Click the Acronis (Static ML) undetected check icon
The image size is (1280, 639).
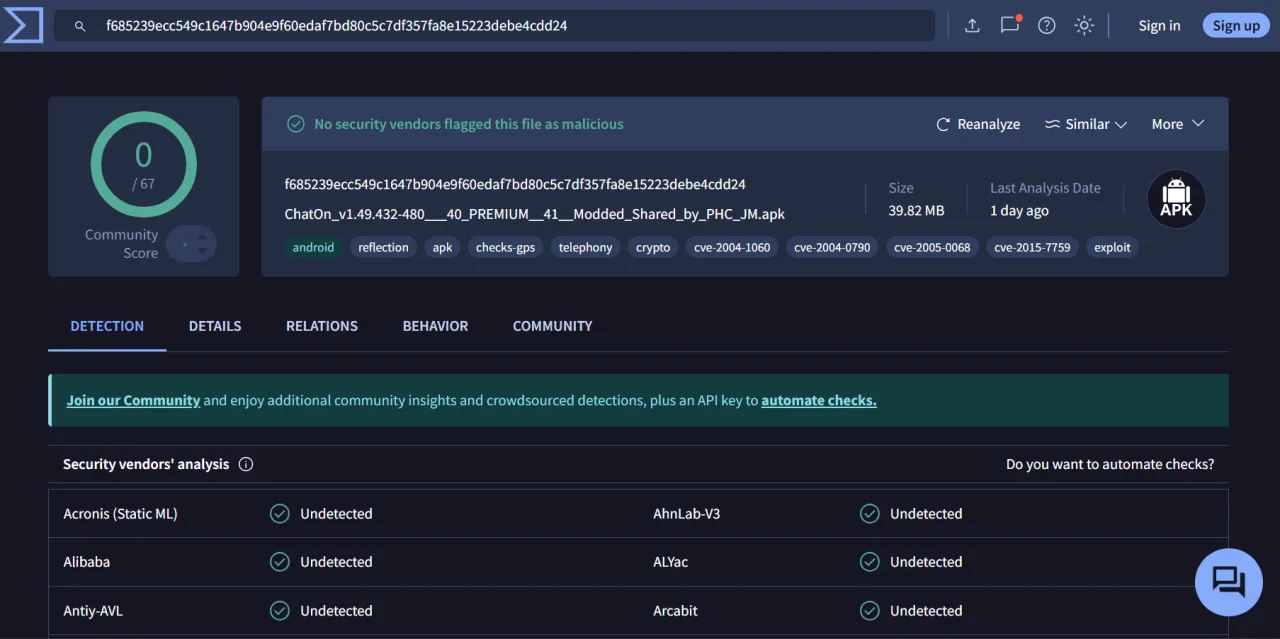[x=280, y=514]
